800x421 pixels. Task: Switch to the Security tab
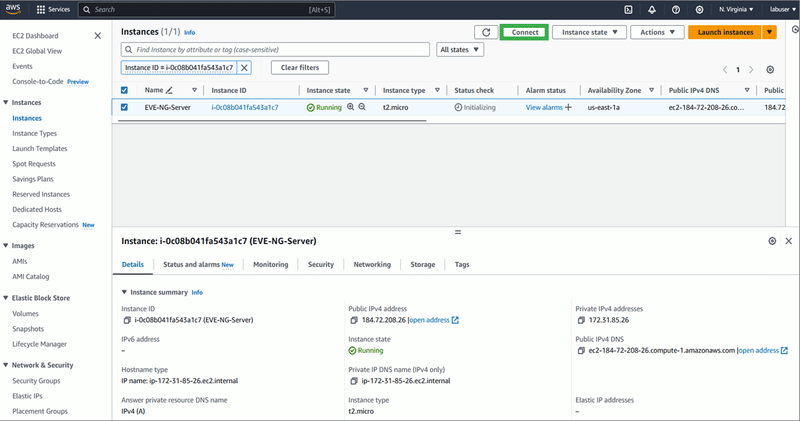click(320, 264)
